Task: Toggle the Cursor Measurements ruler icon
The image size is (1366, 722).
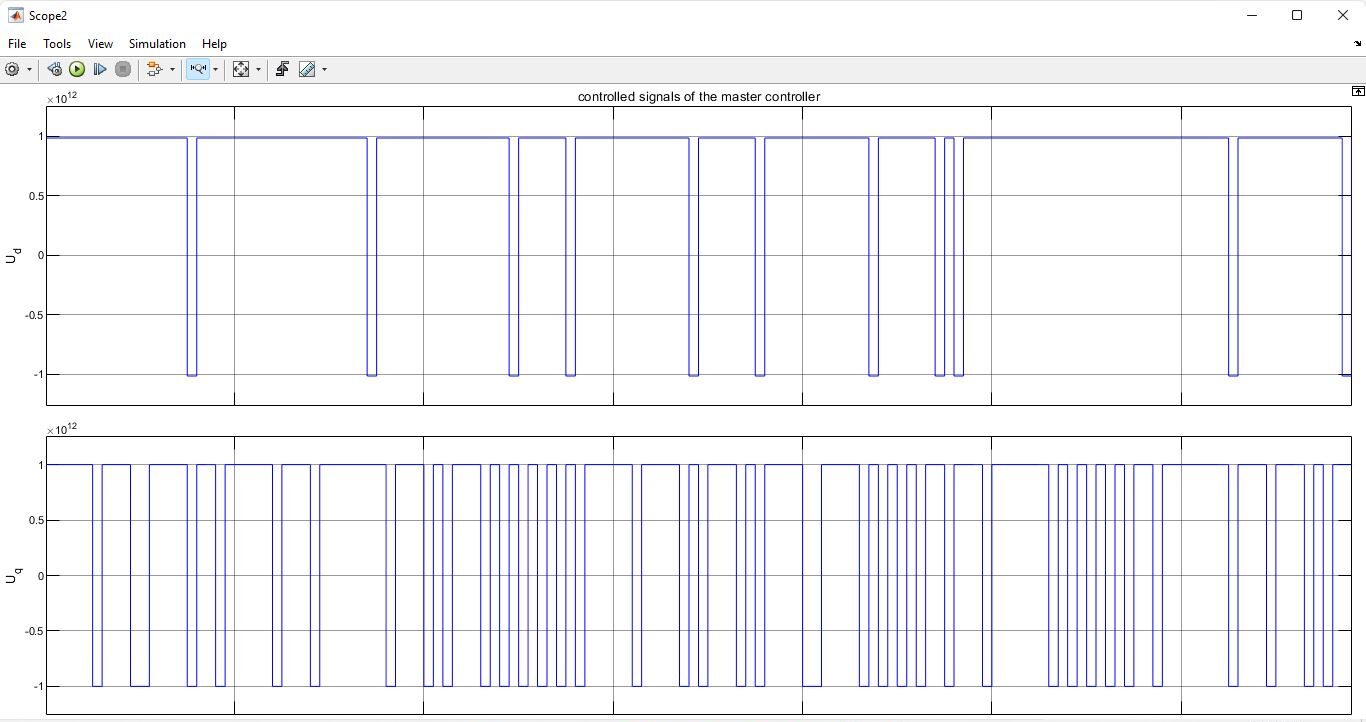Action: click(x=307, y=69)
